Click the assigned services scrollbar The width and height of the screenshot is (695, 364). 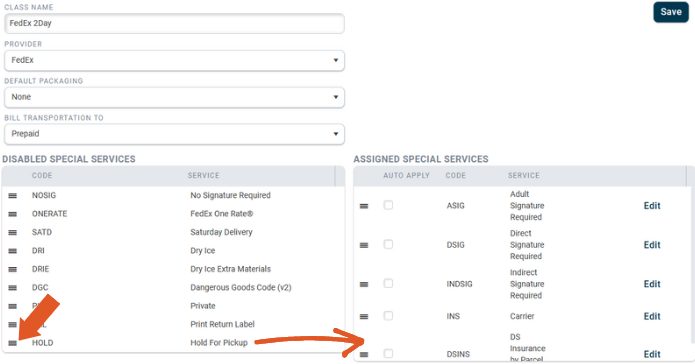(693, 266)
